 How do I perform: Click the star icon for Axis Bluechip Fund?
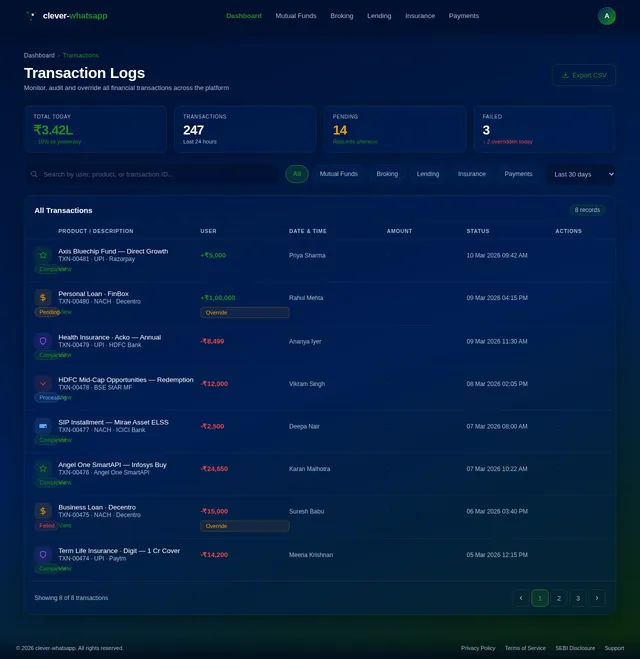click(x=43, y=255)
